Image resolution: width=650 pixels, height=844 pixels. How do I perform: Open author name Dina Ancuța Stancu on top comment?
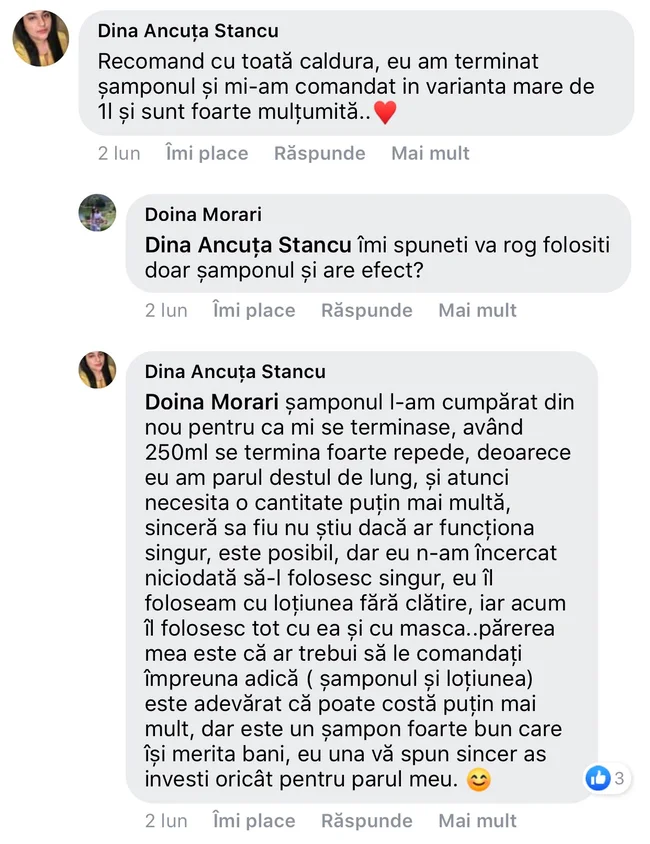pyautogui.click(x=188, y=31)
